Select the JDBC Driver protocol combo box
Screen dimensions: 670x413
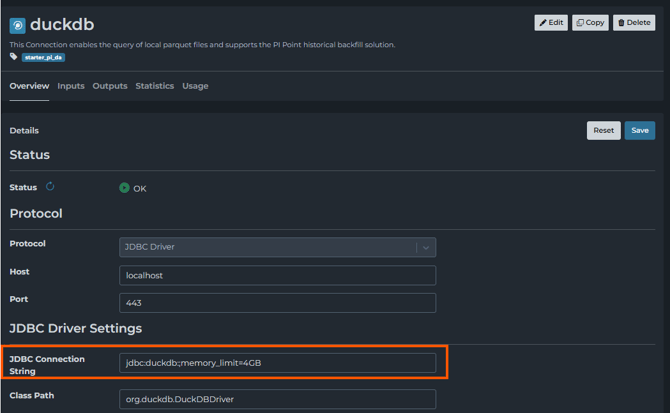277,247
